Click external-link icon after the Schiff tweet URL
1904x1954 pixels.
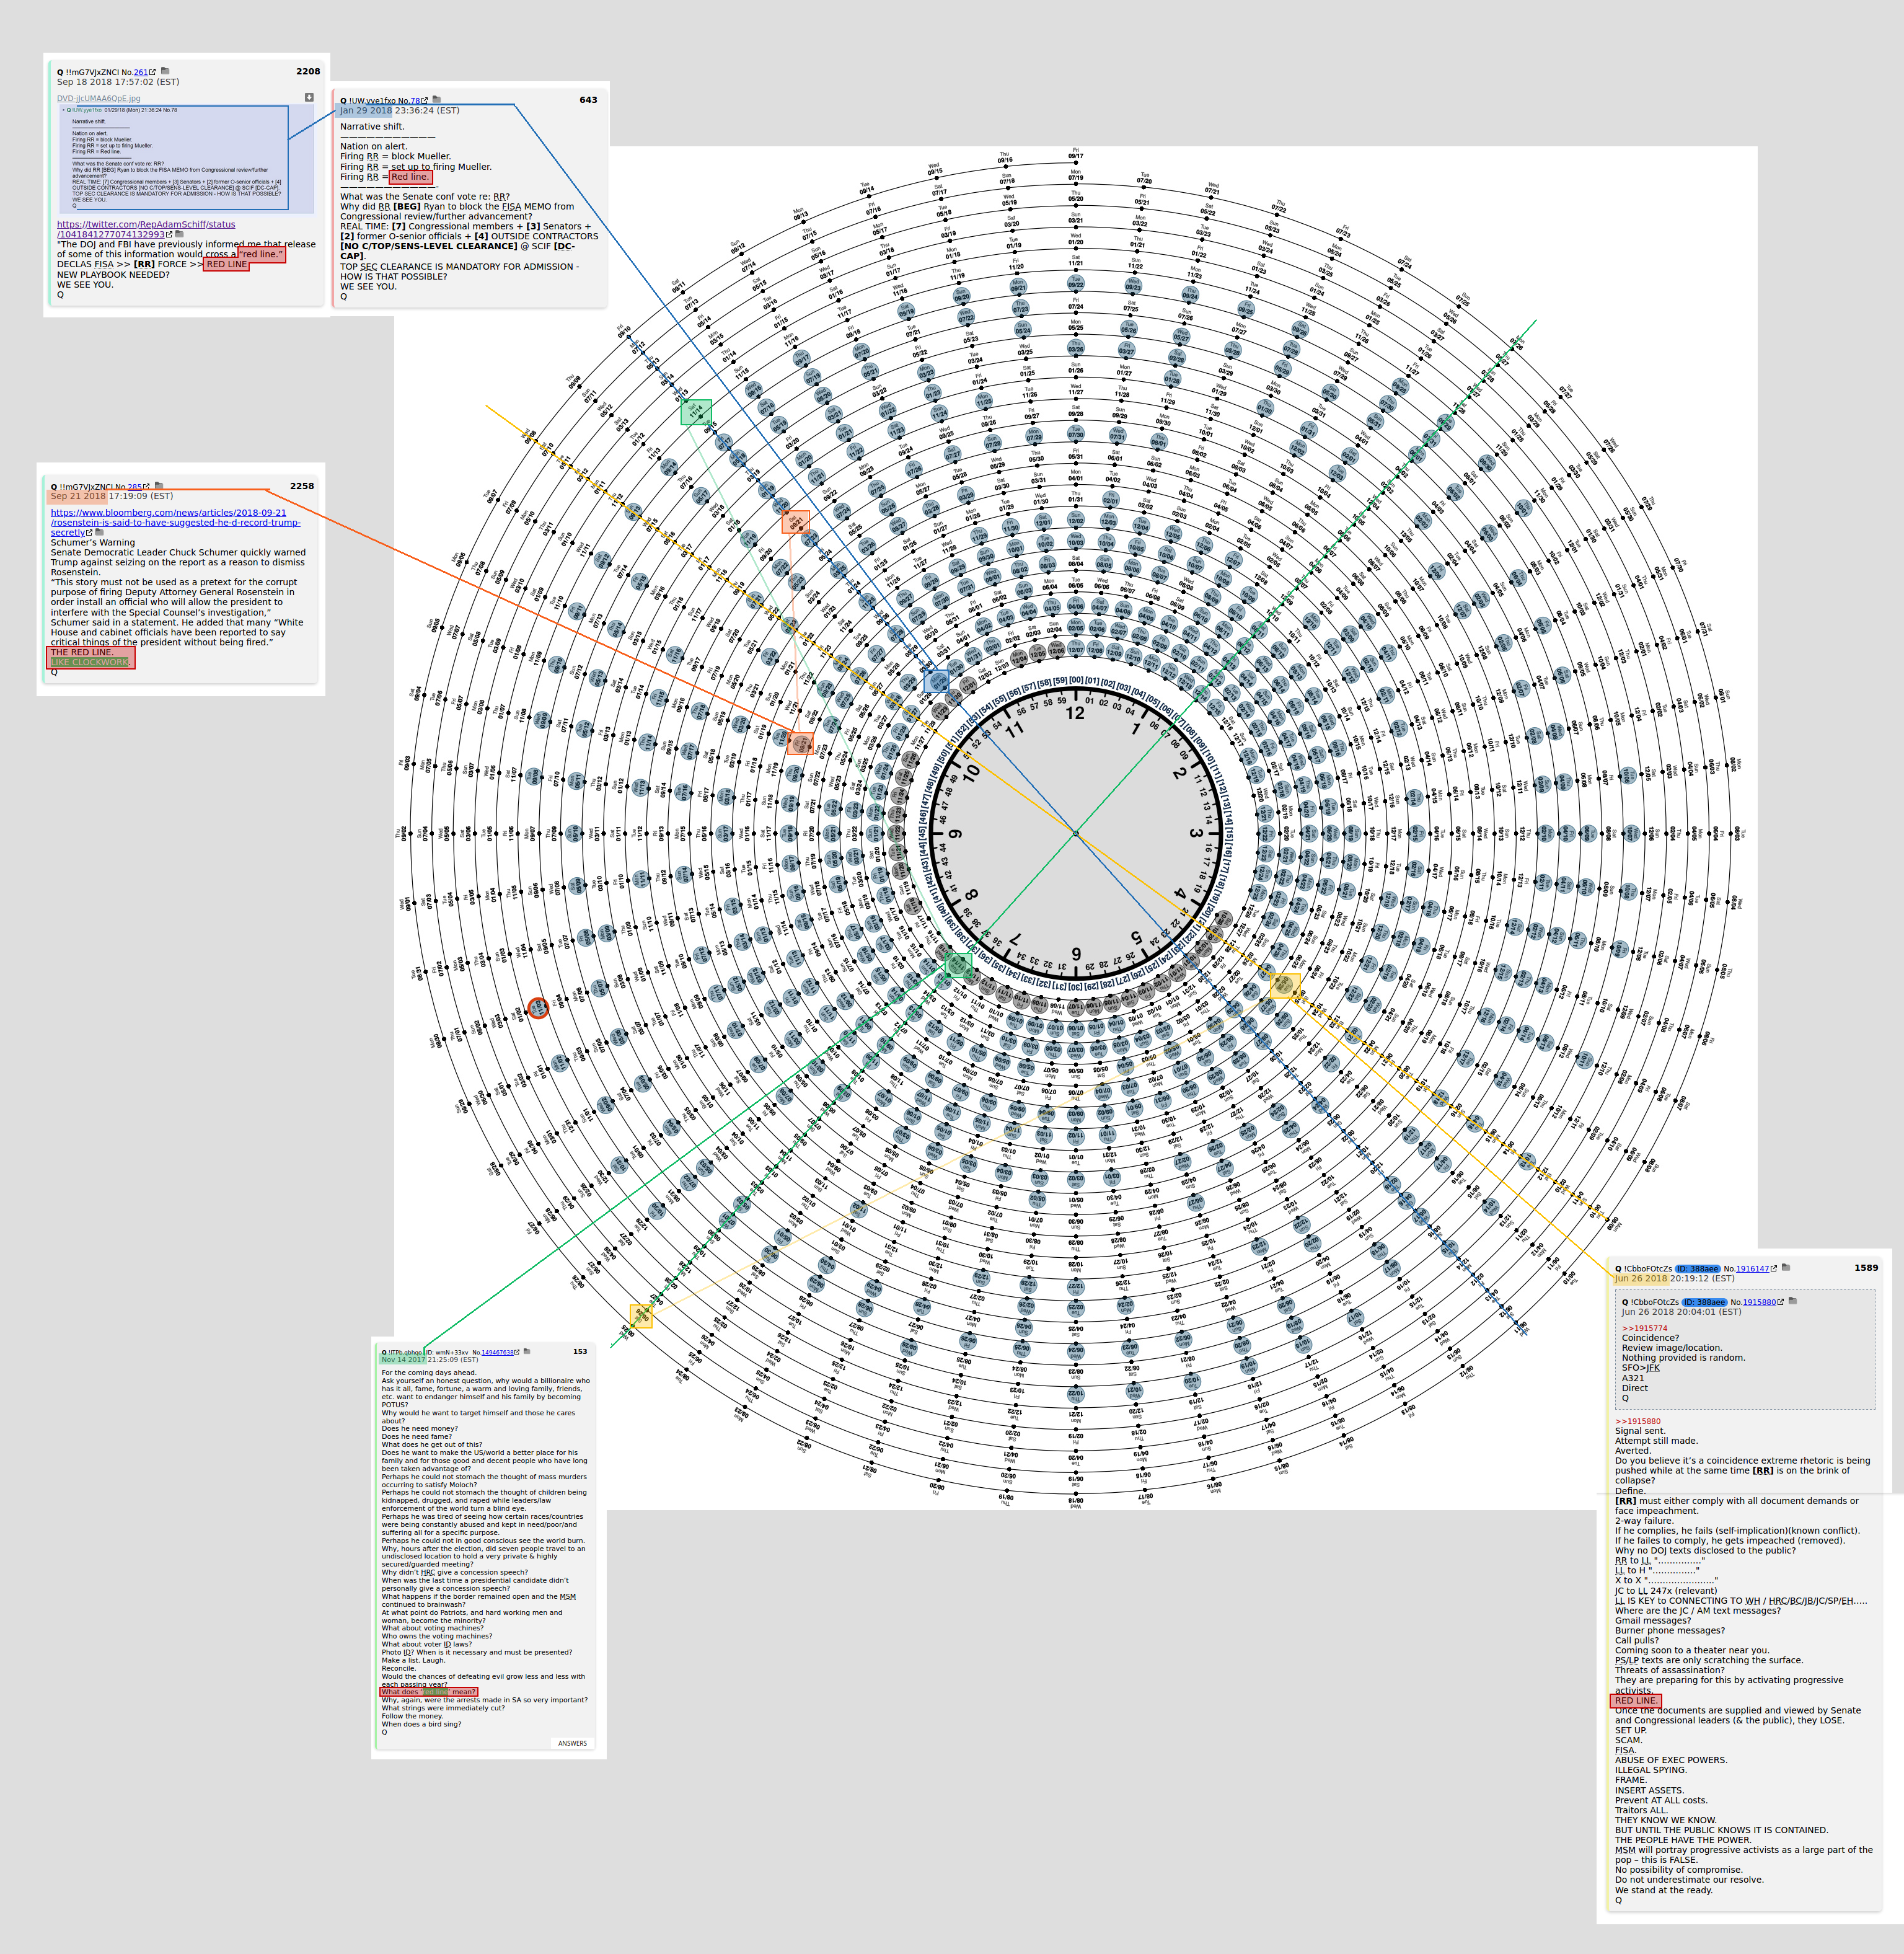pyautogui.click(x=169, y=235)
